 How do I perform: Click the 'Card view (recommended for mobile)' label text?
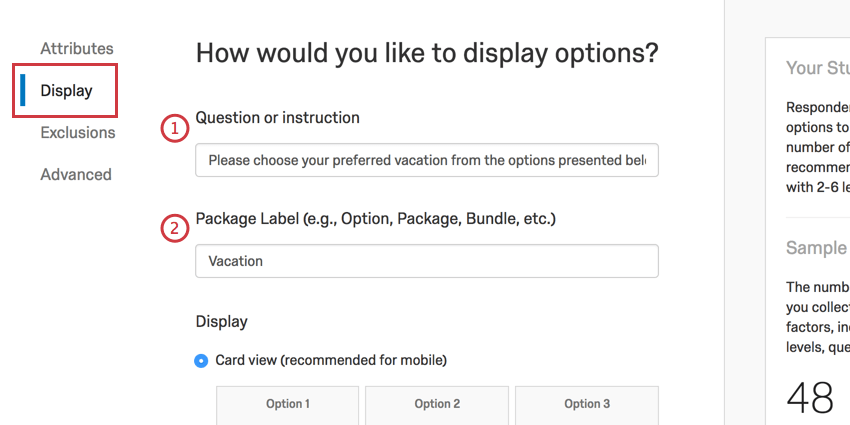tap(331, 360)
